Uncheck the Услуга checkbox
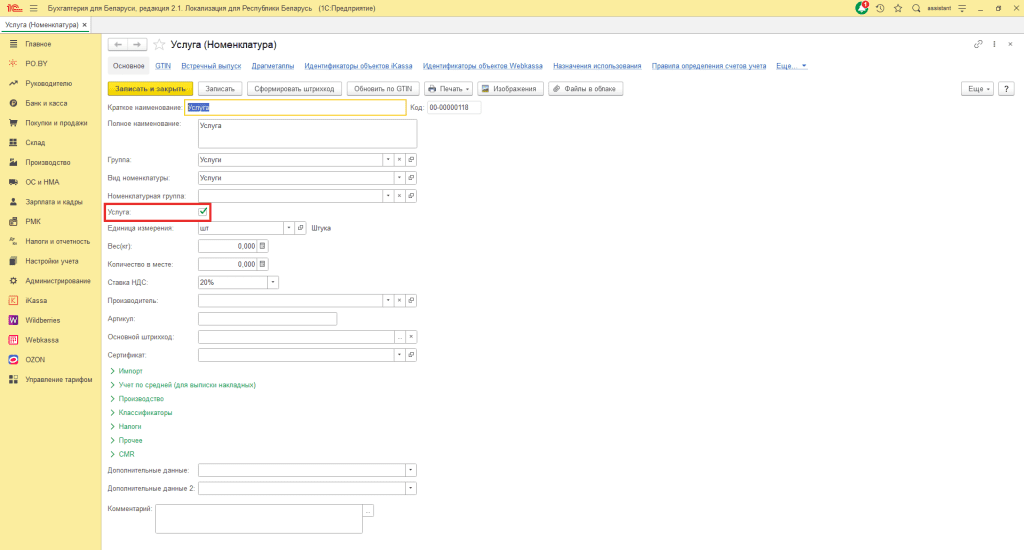1024x550 pixels. 204,212
